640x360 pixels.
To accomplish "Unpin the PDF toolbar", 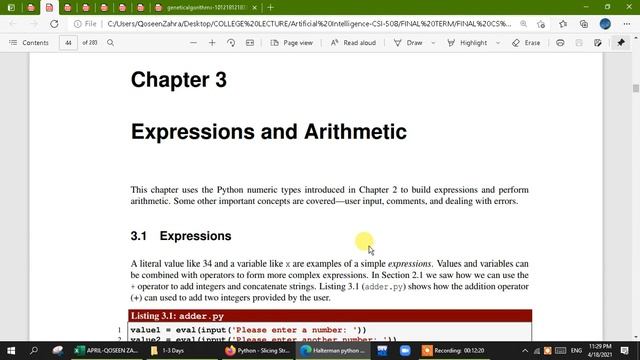I will [621, 43].
